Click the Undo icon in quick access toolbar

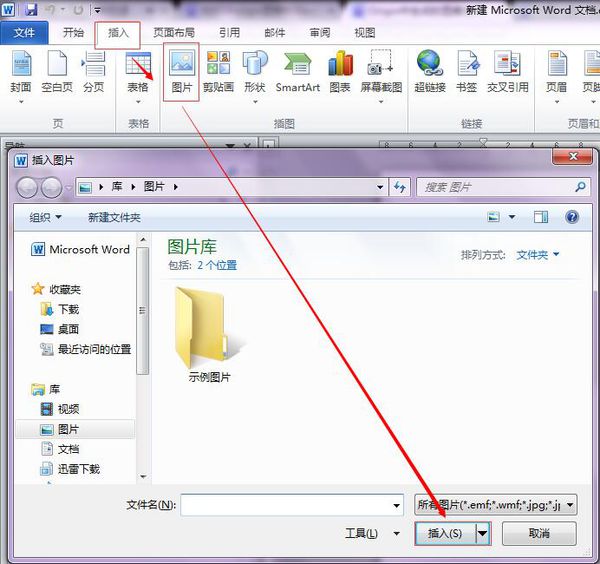(x=50, y=10)
